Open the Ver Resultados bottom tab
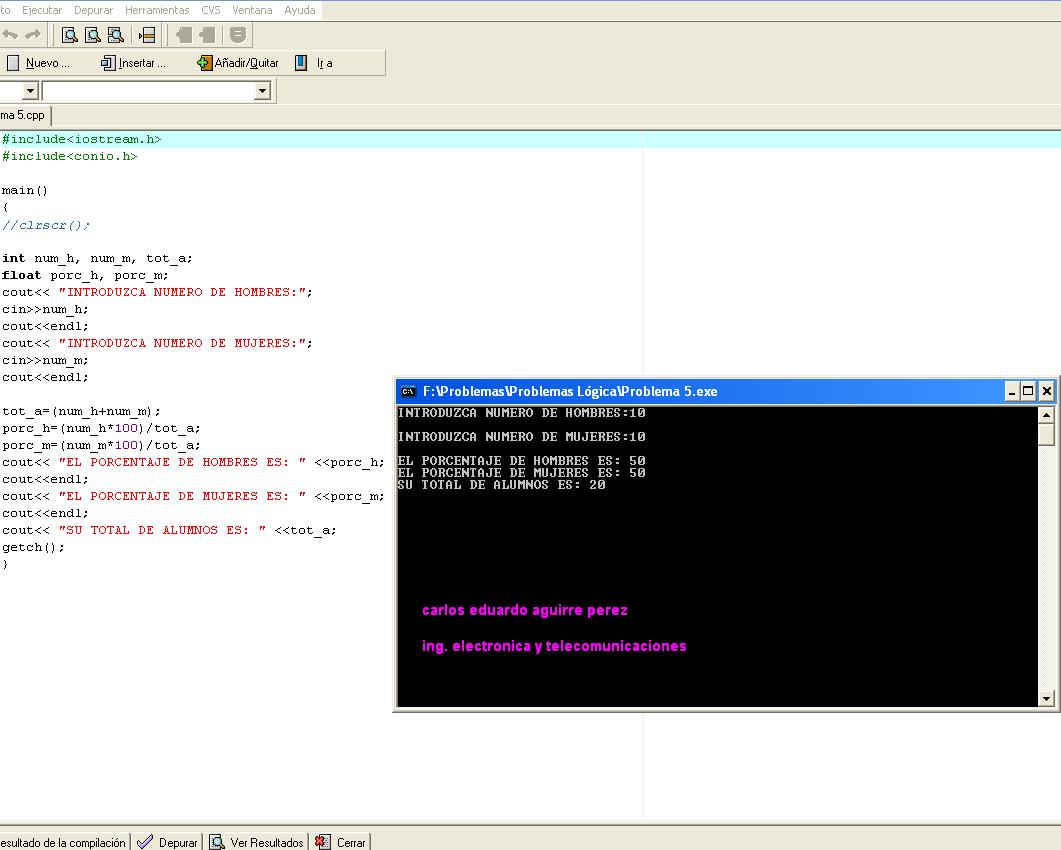 (257, 842)
